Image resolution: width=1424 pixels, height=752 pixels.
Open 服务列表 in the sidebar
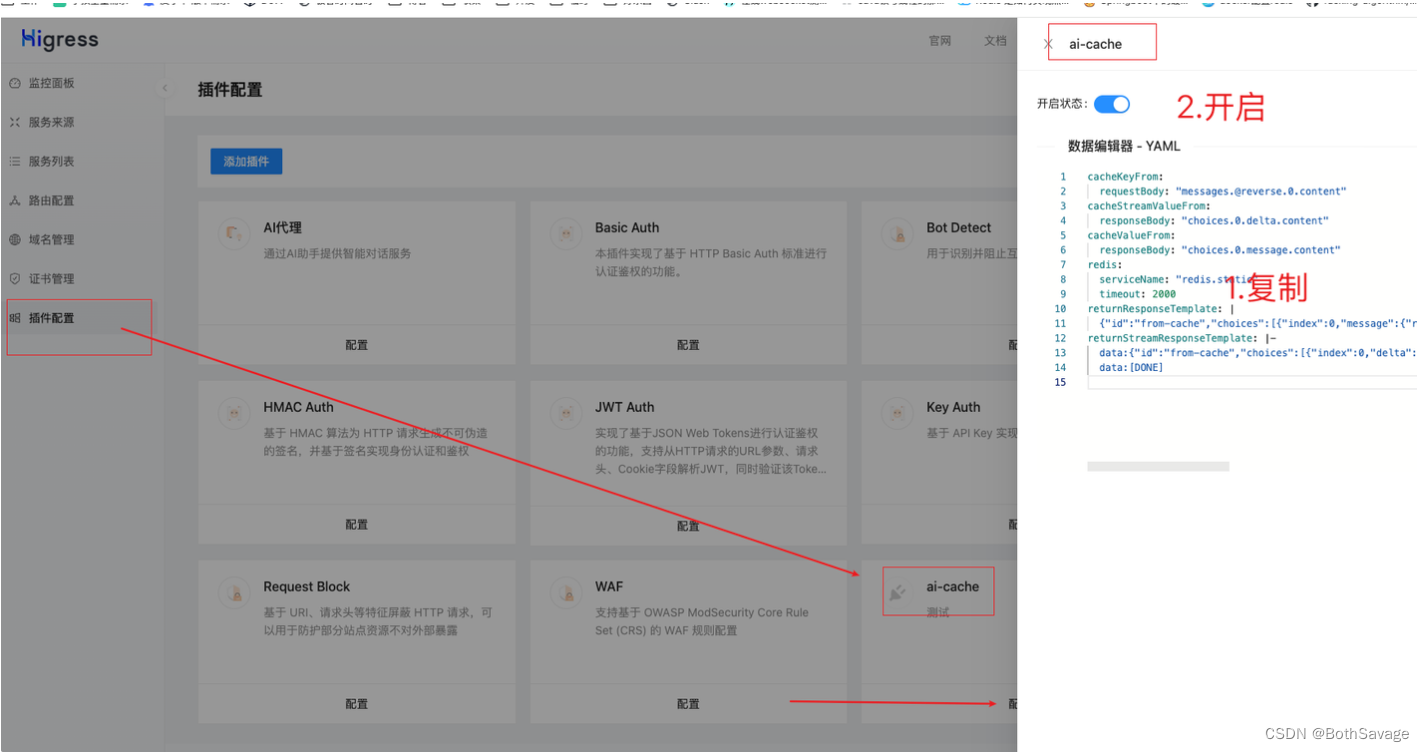click(x=51, y=161)
